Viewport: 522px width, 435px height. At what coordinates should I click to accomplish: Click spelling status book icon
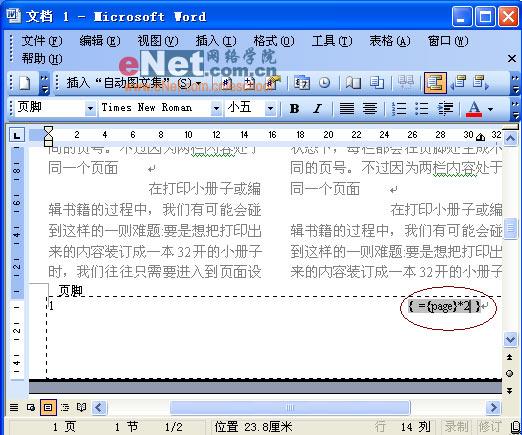(515, 426)
